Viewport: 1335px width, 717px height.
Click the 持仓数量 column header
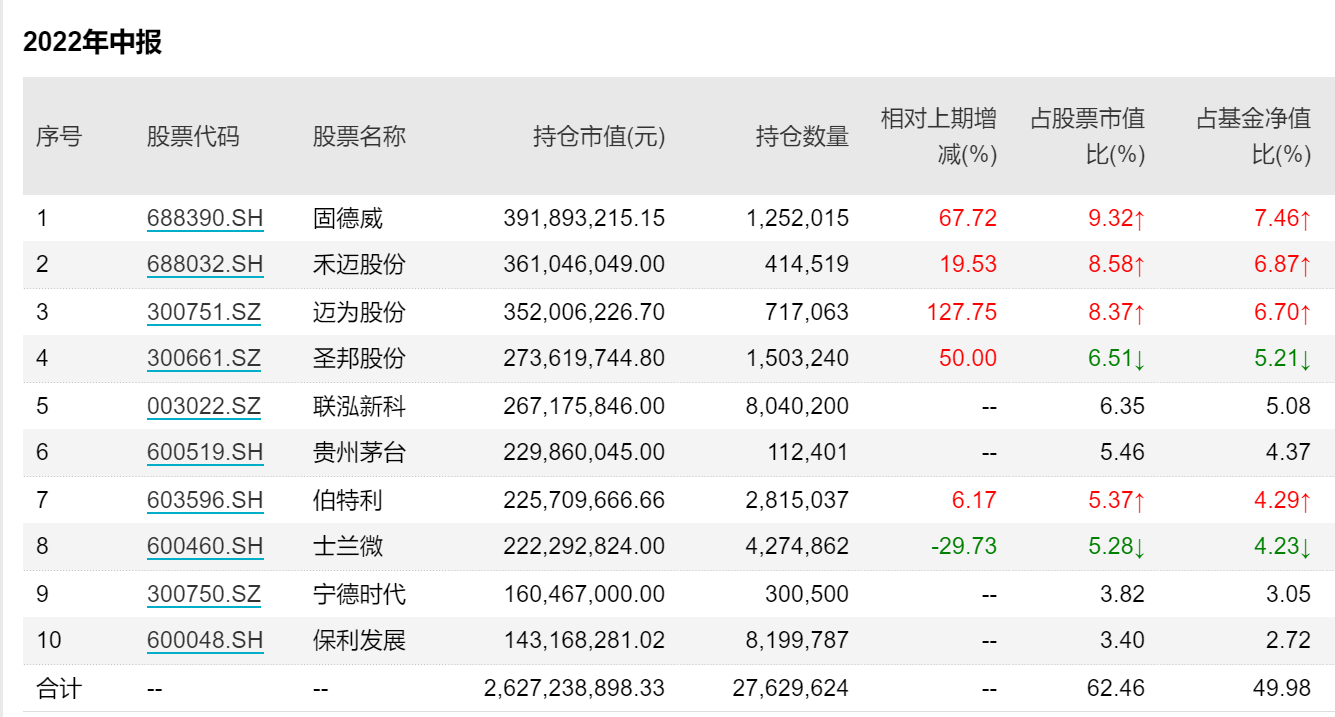(x=802, y=136)
